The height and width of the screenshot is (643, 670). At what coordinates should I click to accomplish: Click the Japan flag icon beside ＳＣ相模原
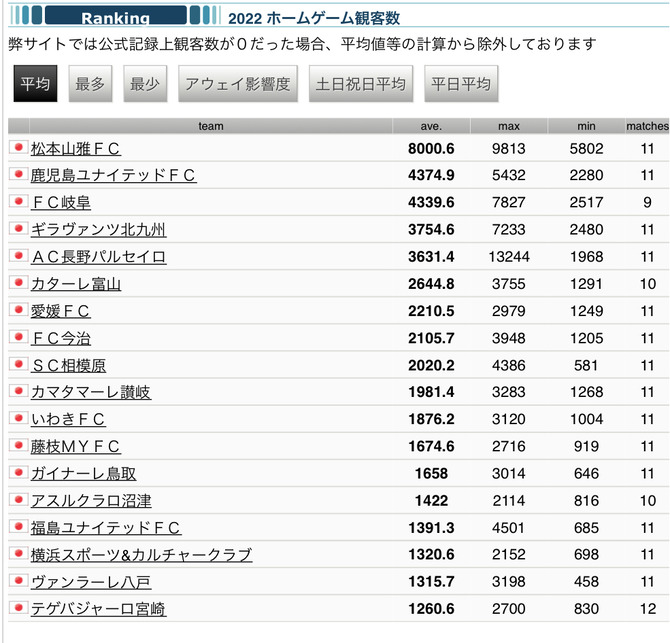point(18,364)
